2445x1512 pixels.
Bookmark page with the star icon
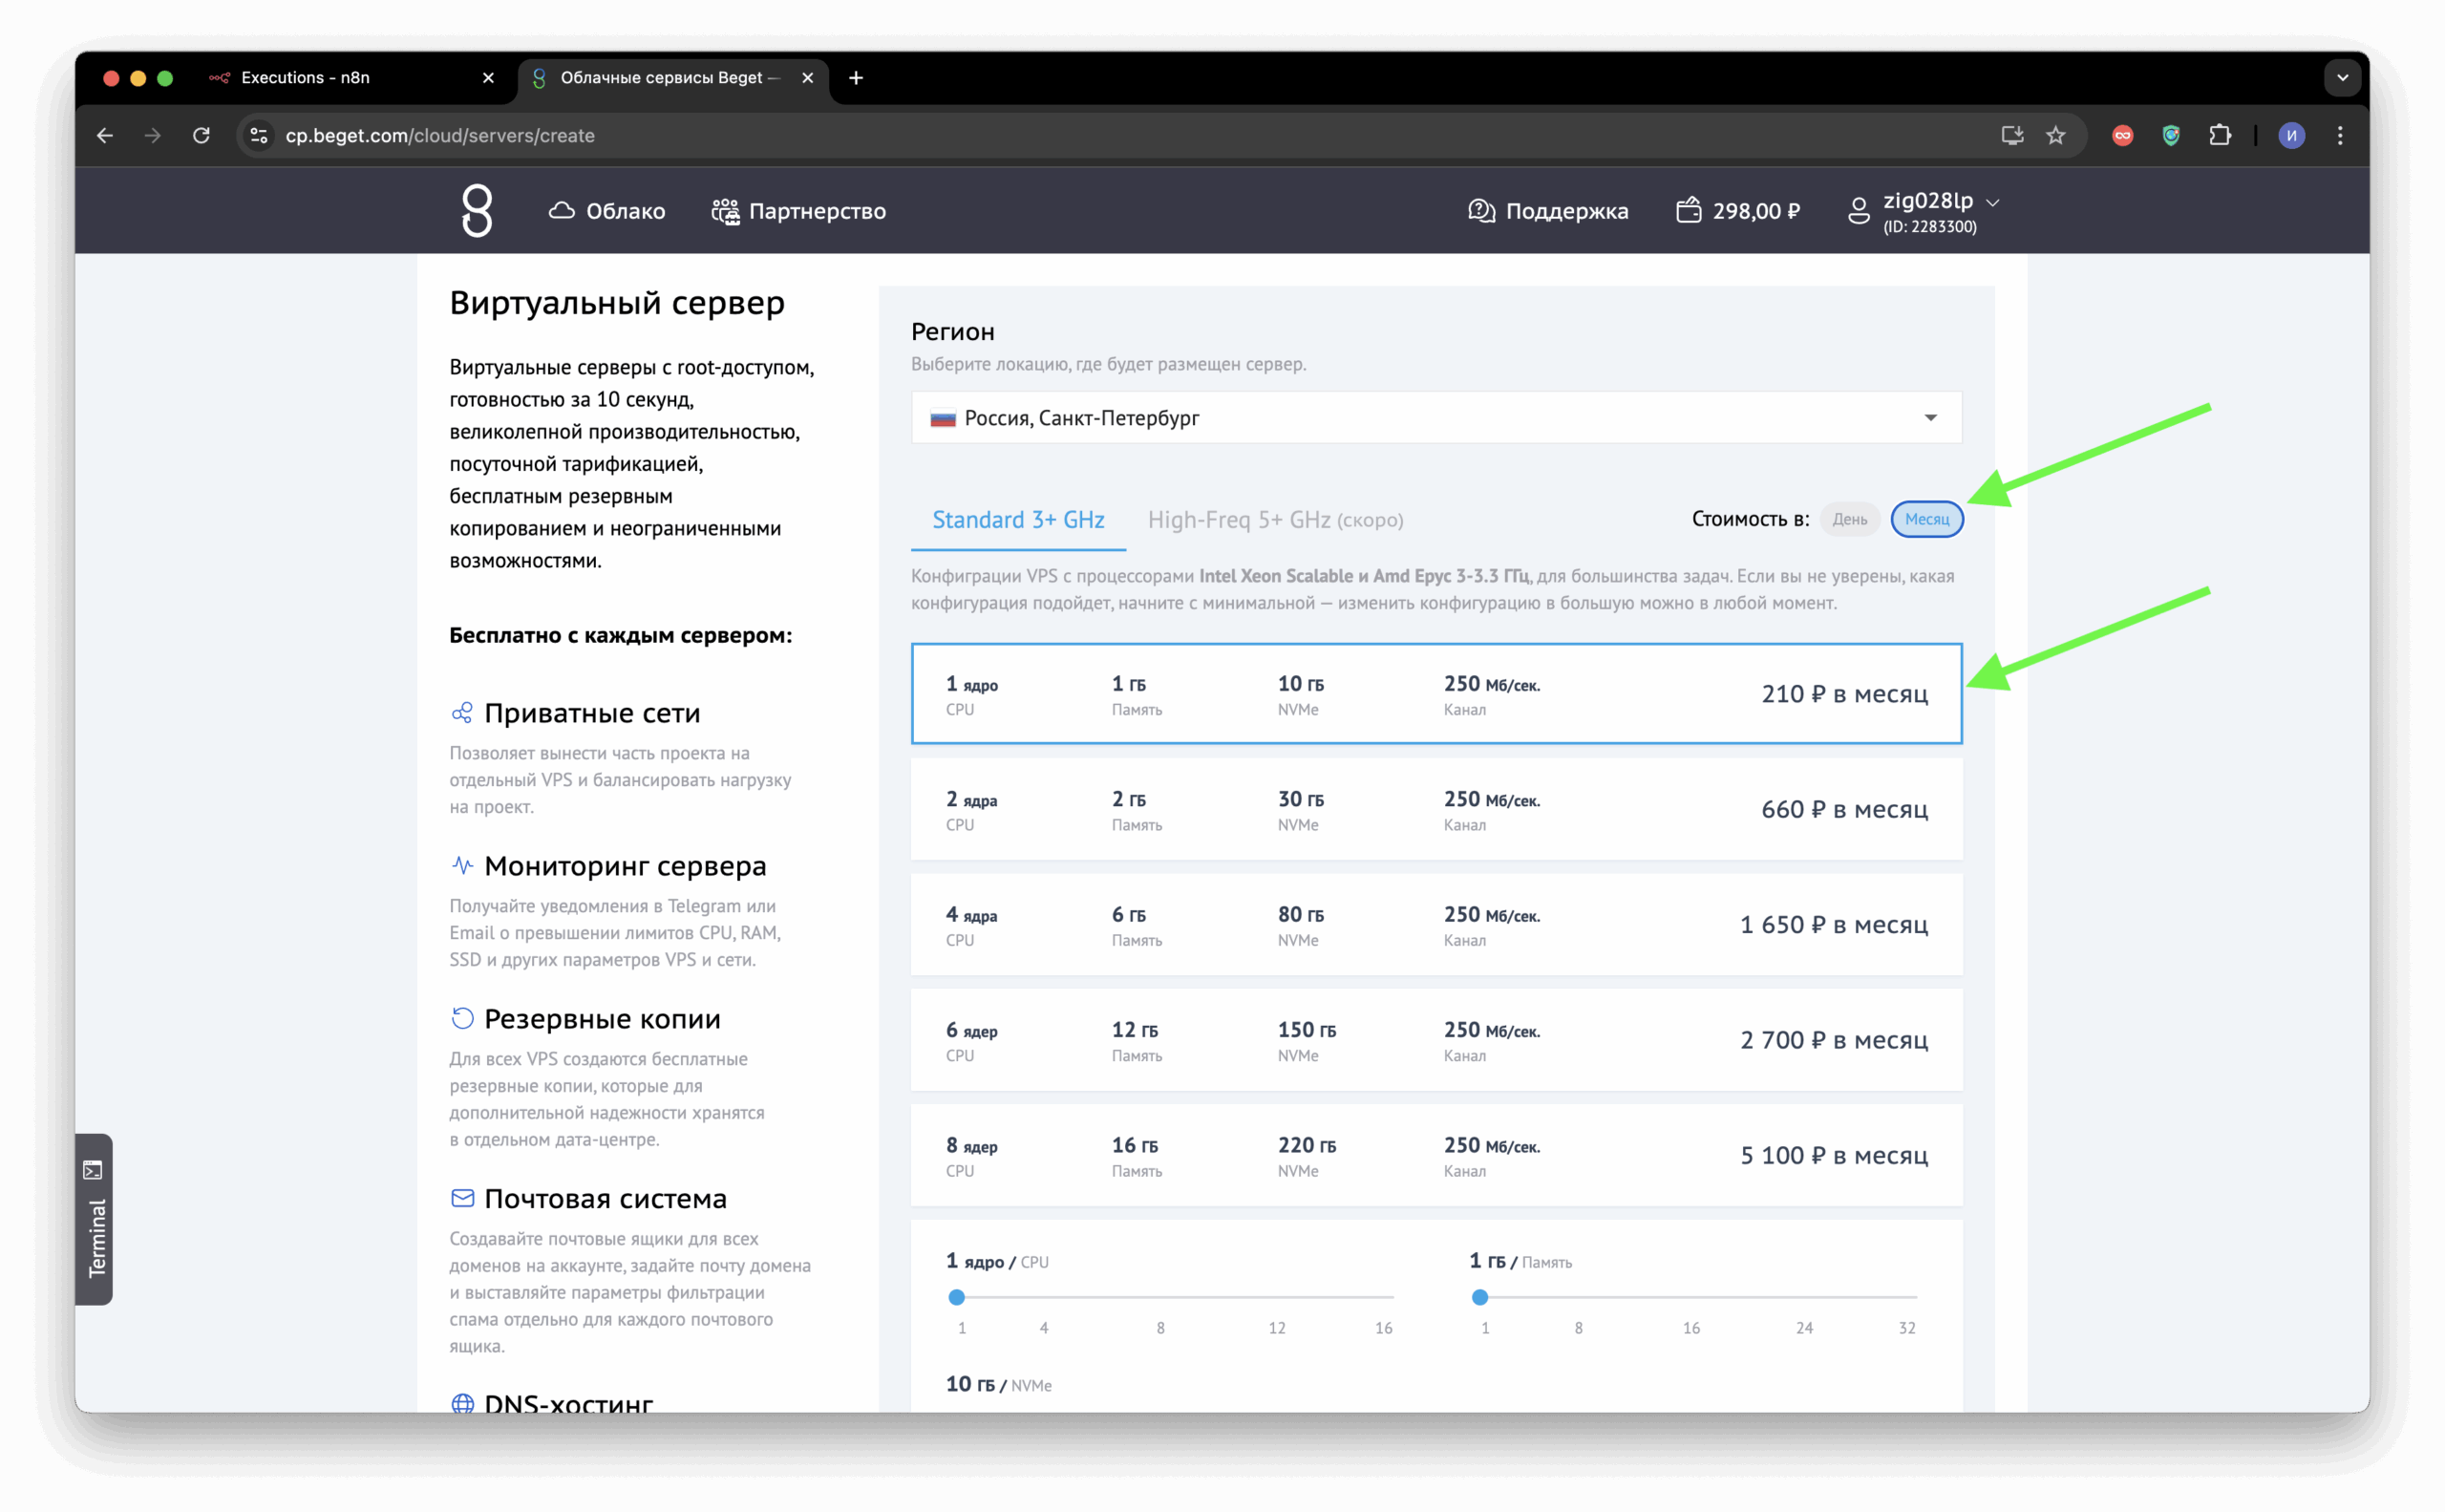2055,135
